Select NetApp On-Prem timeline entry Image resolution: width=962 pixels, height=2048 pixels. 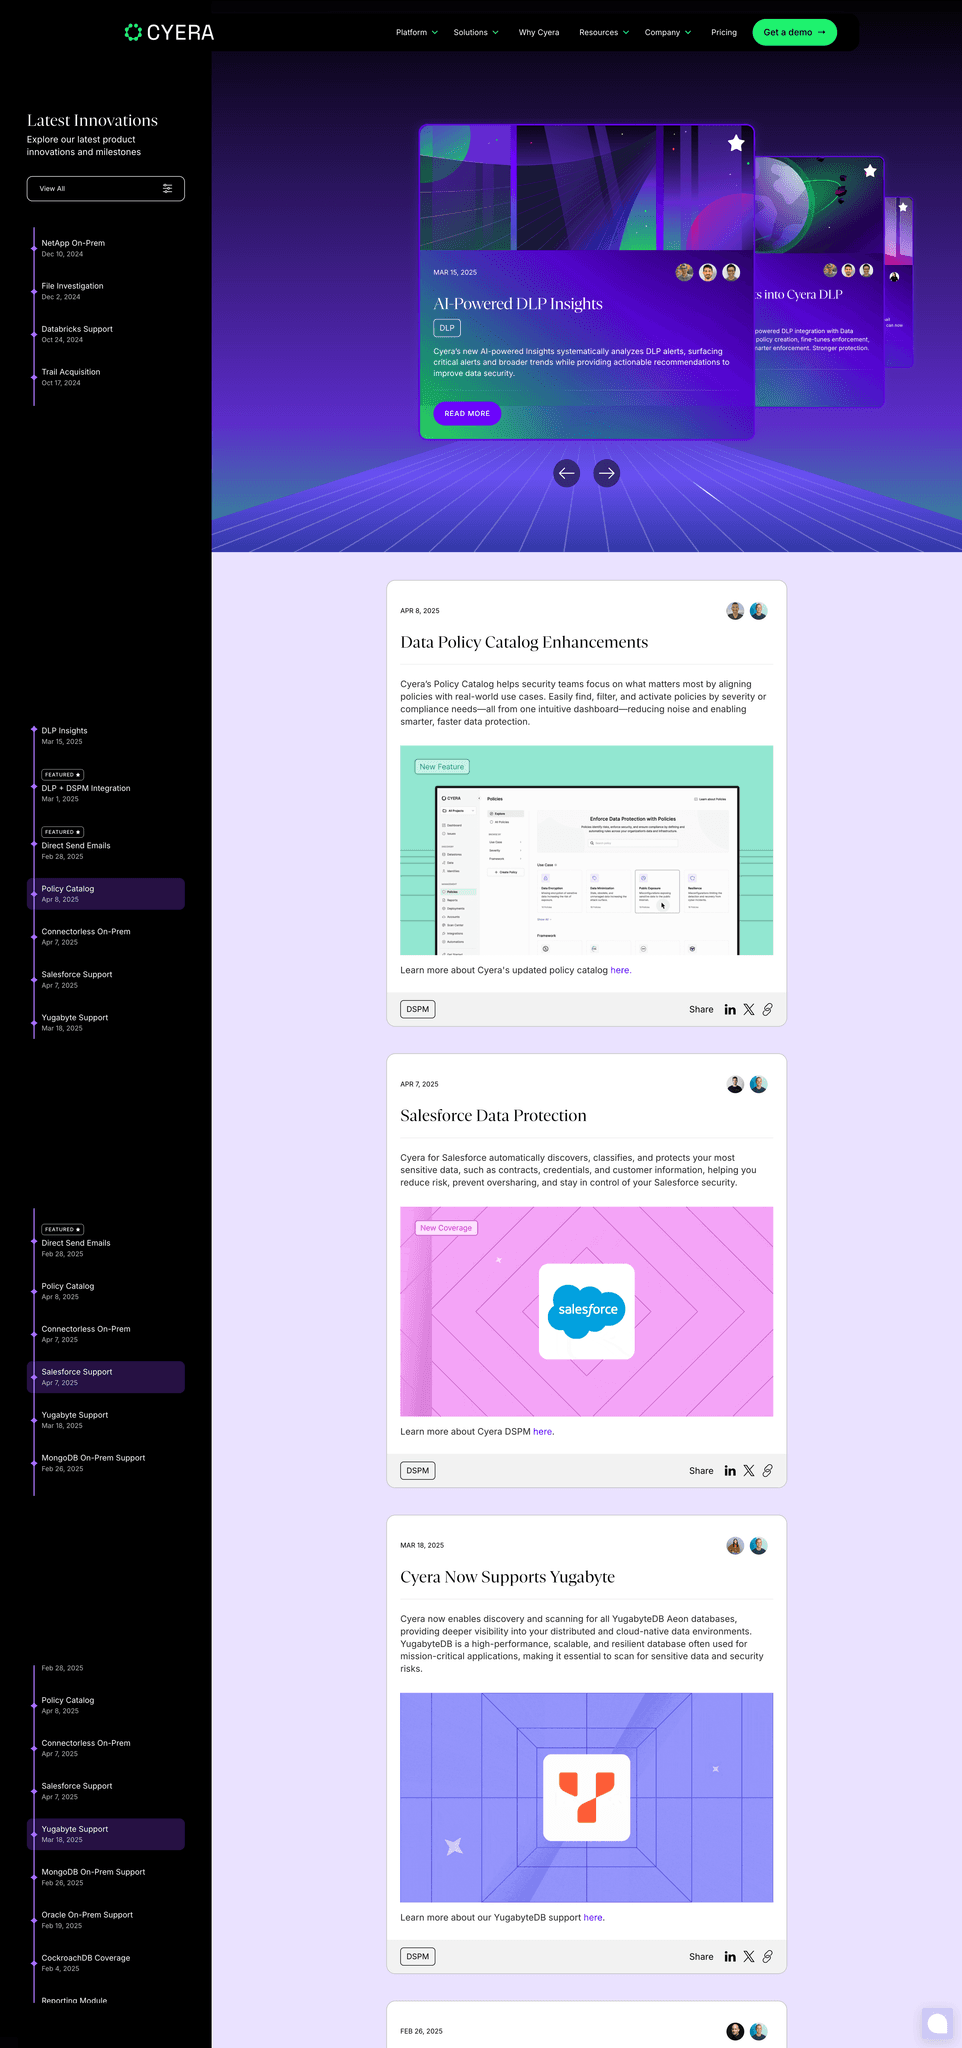[x=73, y=248]
